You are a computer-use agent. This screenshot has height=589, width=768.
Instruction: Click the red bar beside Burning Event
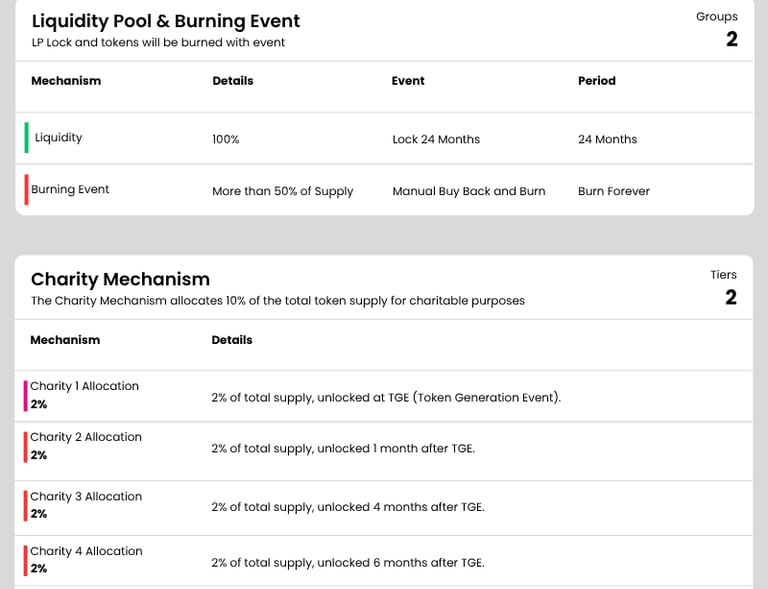tap(27, 190)
